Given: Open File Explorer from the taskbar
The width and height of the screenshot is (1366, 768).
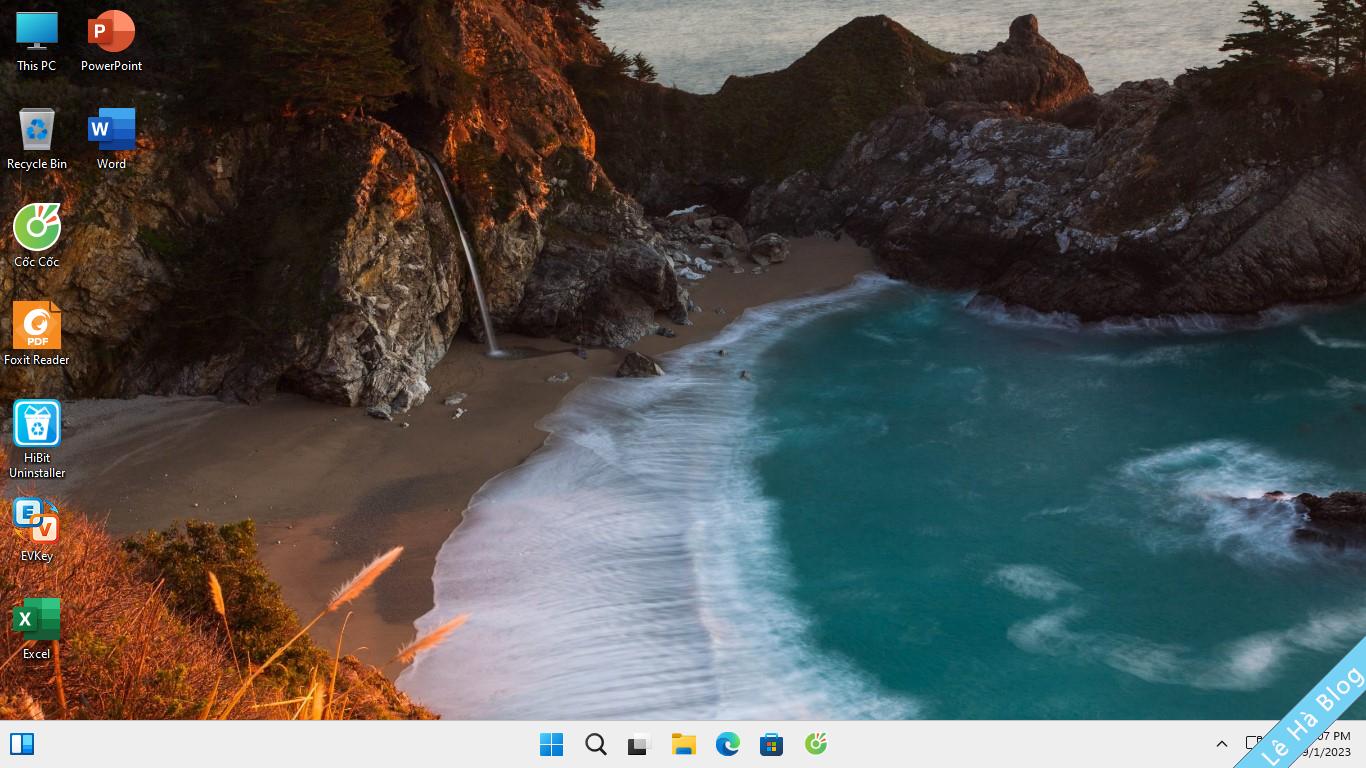Looking at the screenshot, I should pyautogui.click(x=683, y=744).
